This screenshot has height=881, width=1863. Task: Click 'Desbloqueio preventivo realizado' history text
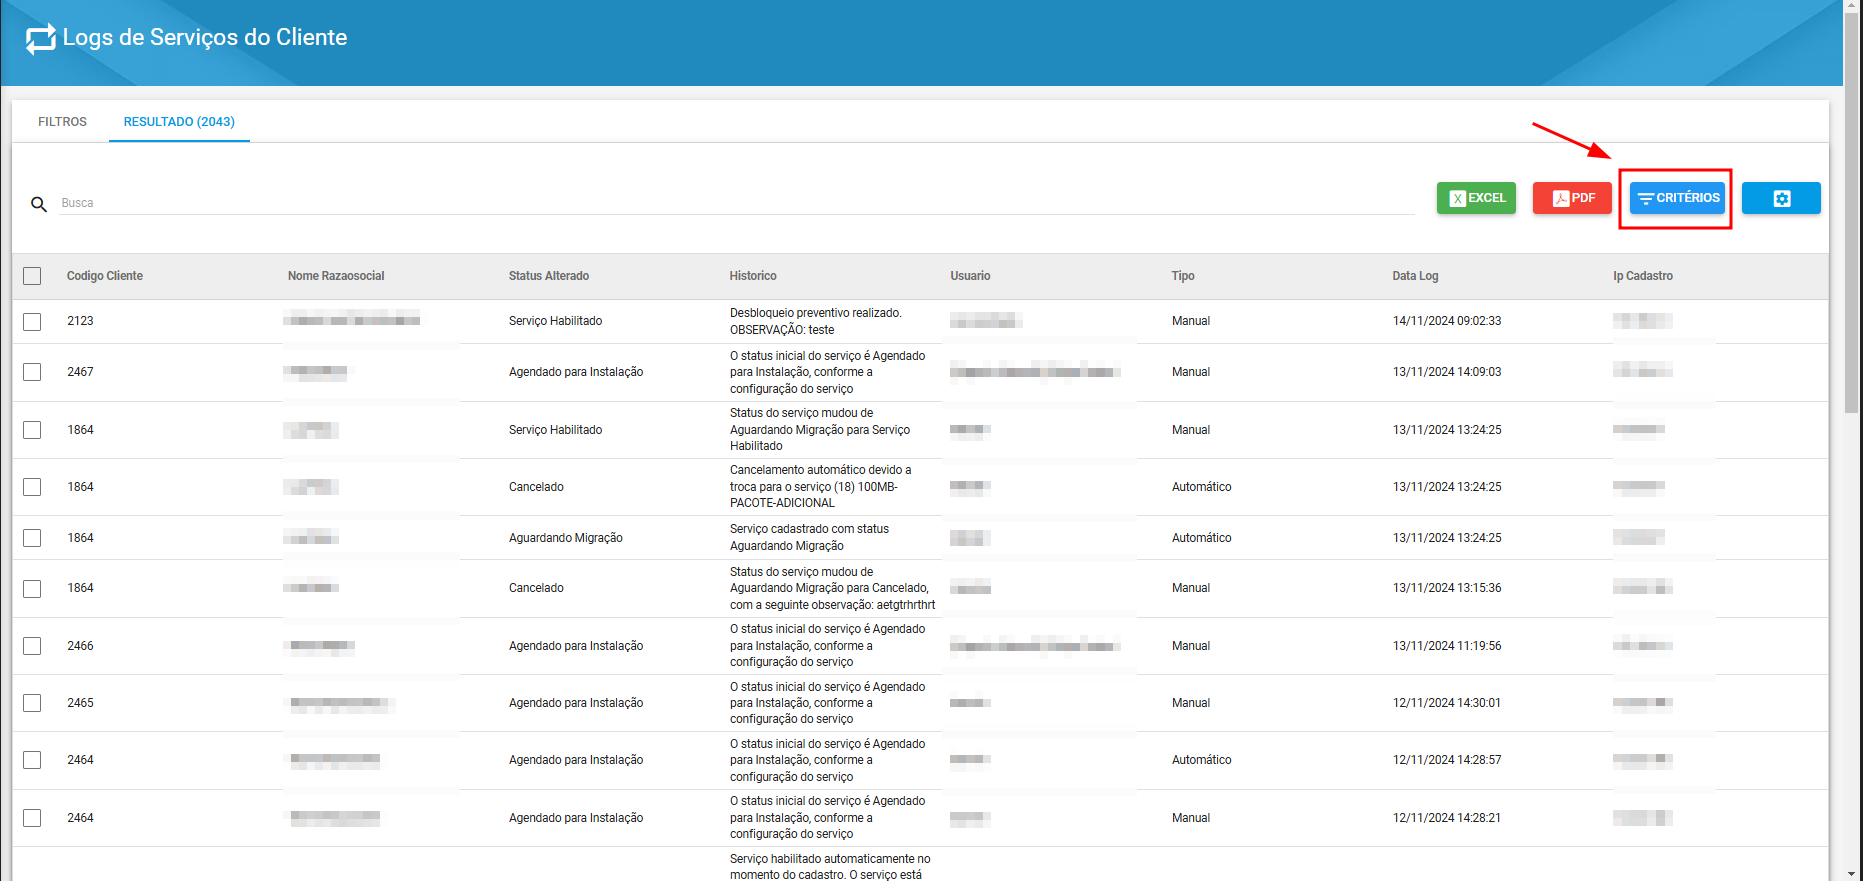tap(816, 313)
